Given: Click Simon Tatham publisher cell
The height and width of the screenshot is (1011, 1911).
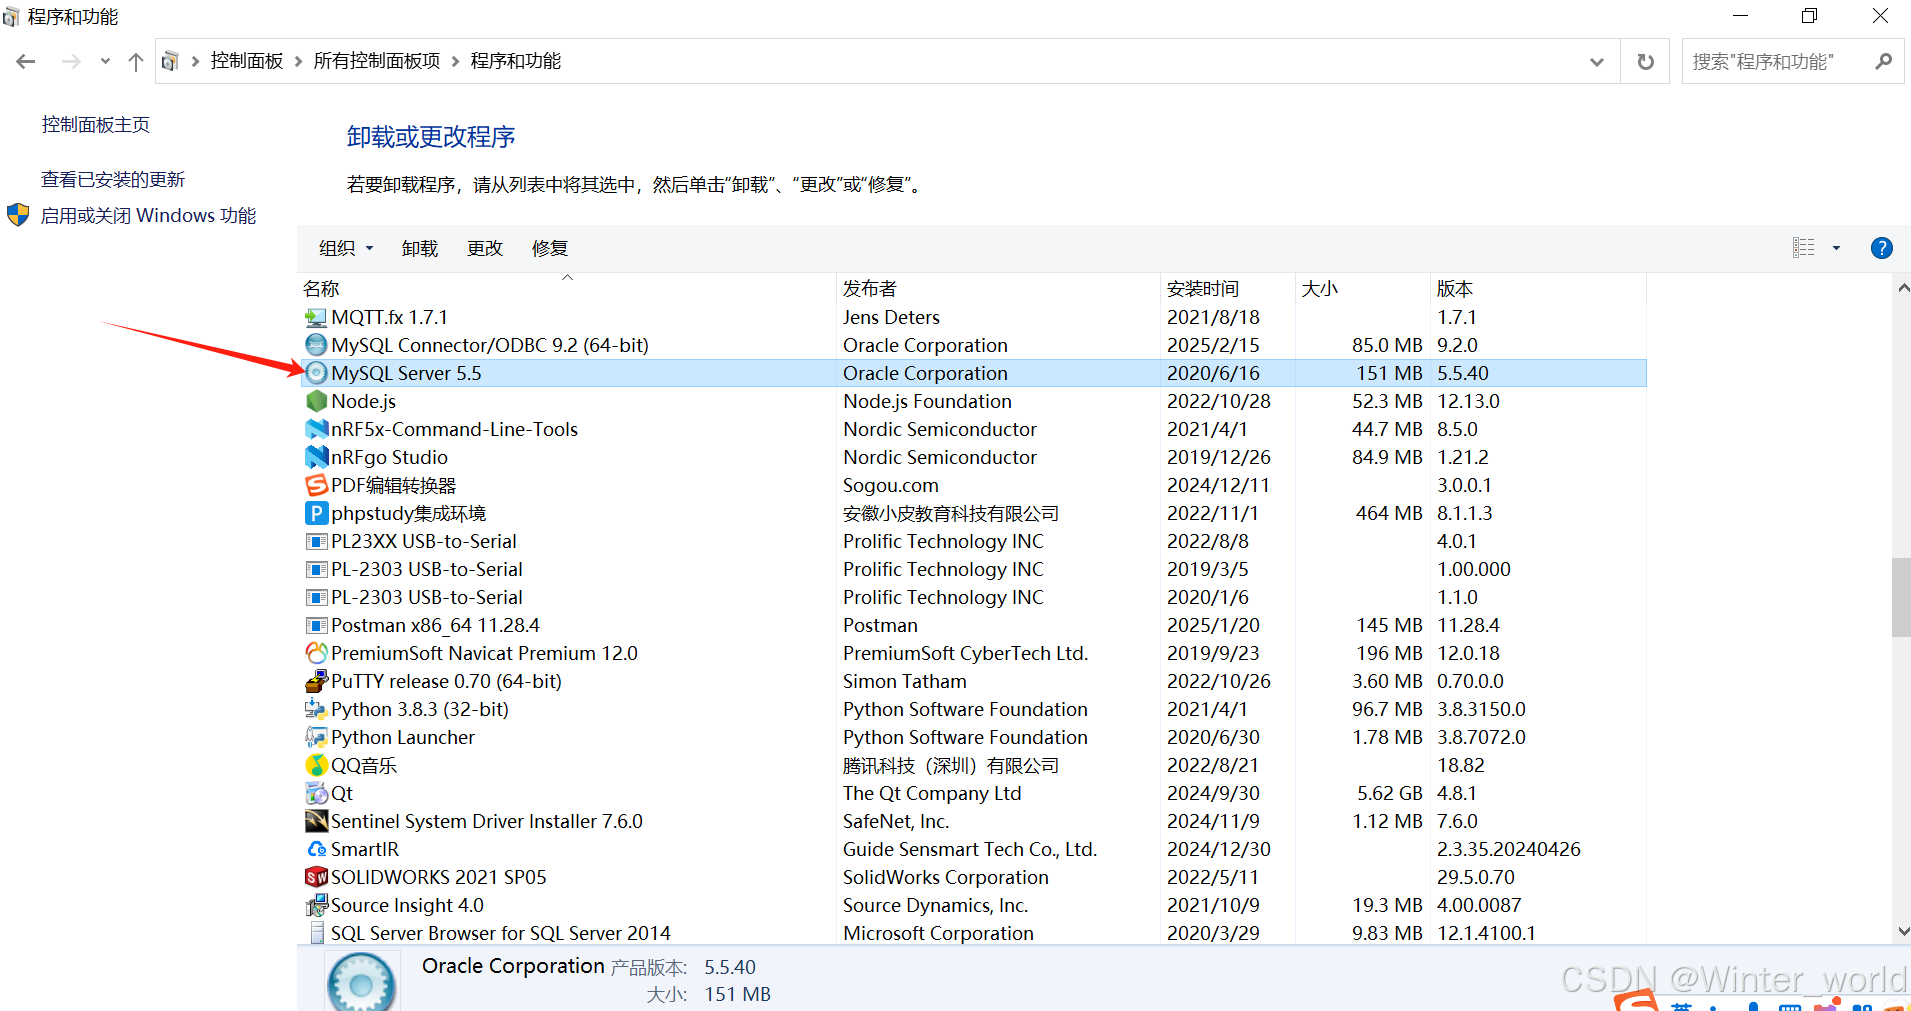Looking at the screenshot, I should click(905, 681).
